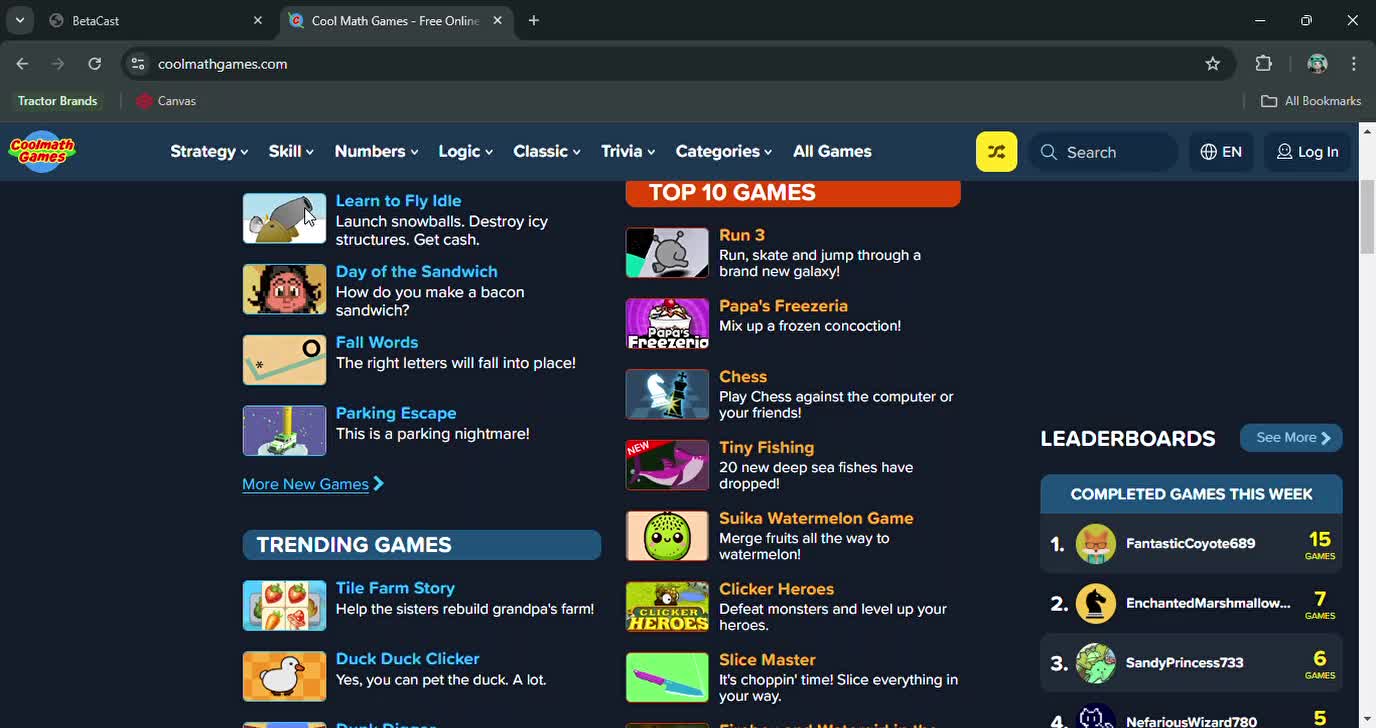Image resolution: width=1376 pixels, height=728 pixels.
Task: Bookmark this page with the star
Action: click(1213, 64)
